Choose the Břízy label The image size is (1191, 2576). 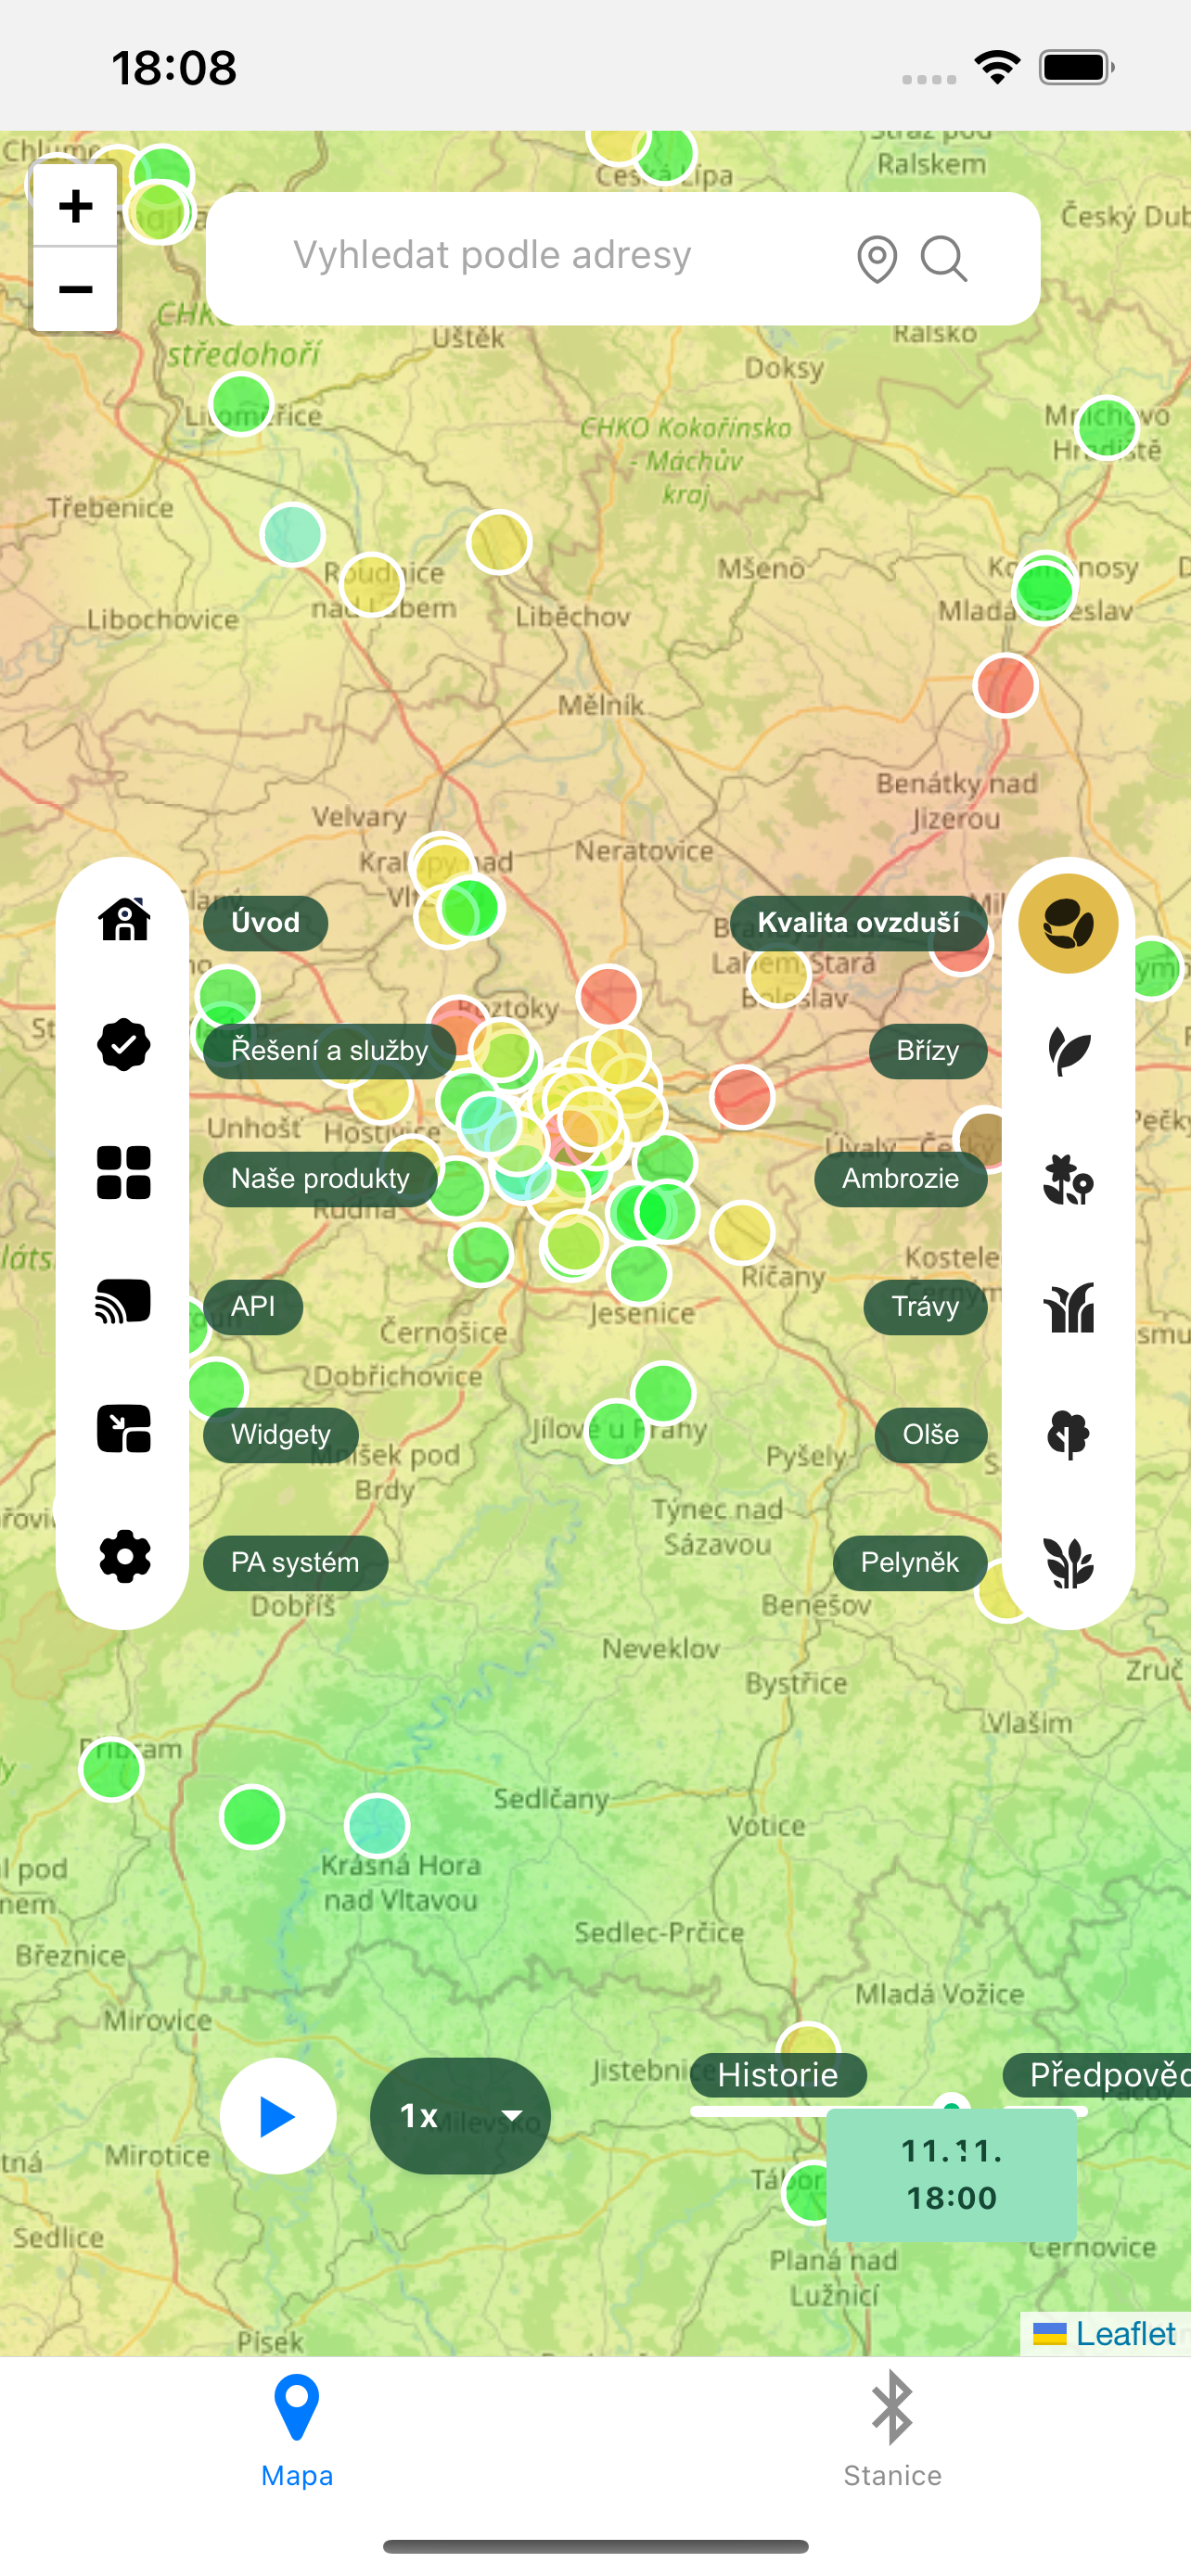(928, 1051)
